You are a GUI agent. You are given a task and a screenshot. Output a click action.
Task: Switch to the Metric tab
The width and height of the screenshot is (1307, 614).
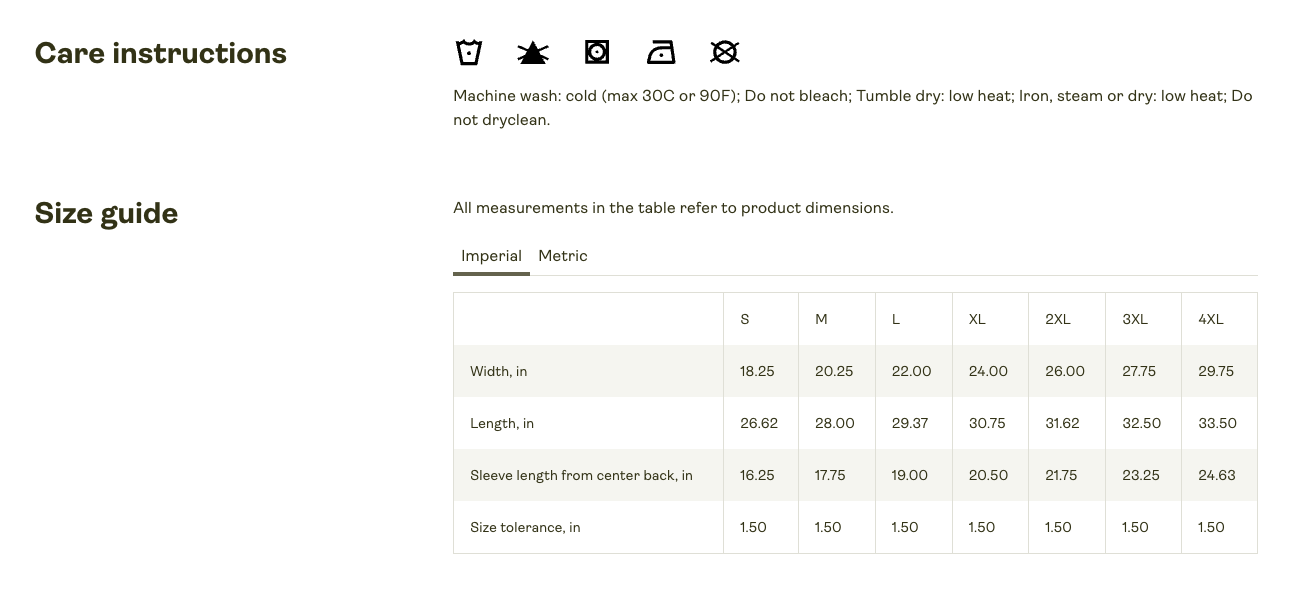pos(563,256)
